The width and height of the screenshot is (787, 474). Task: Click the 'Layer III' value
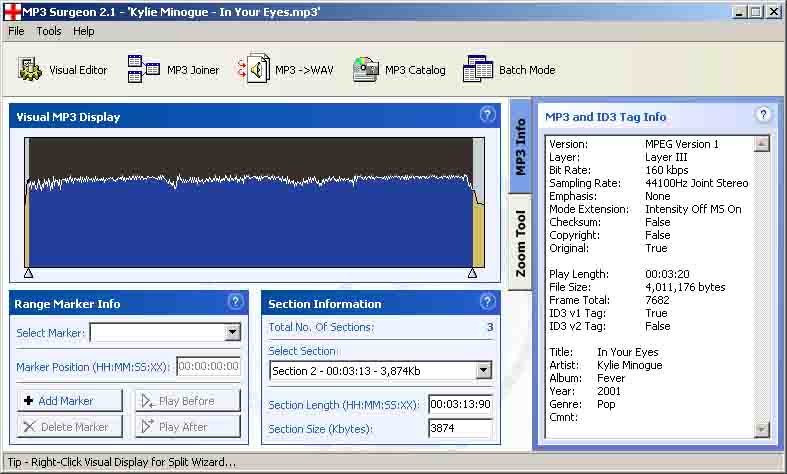(x=666, y=157)
